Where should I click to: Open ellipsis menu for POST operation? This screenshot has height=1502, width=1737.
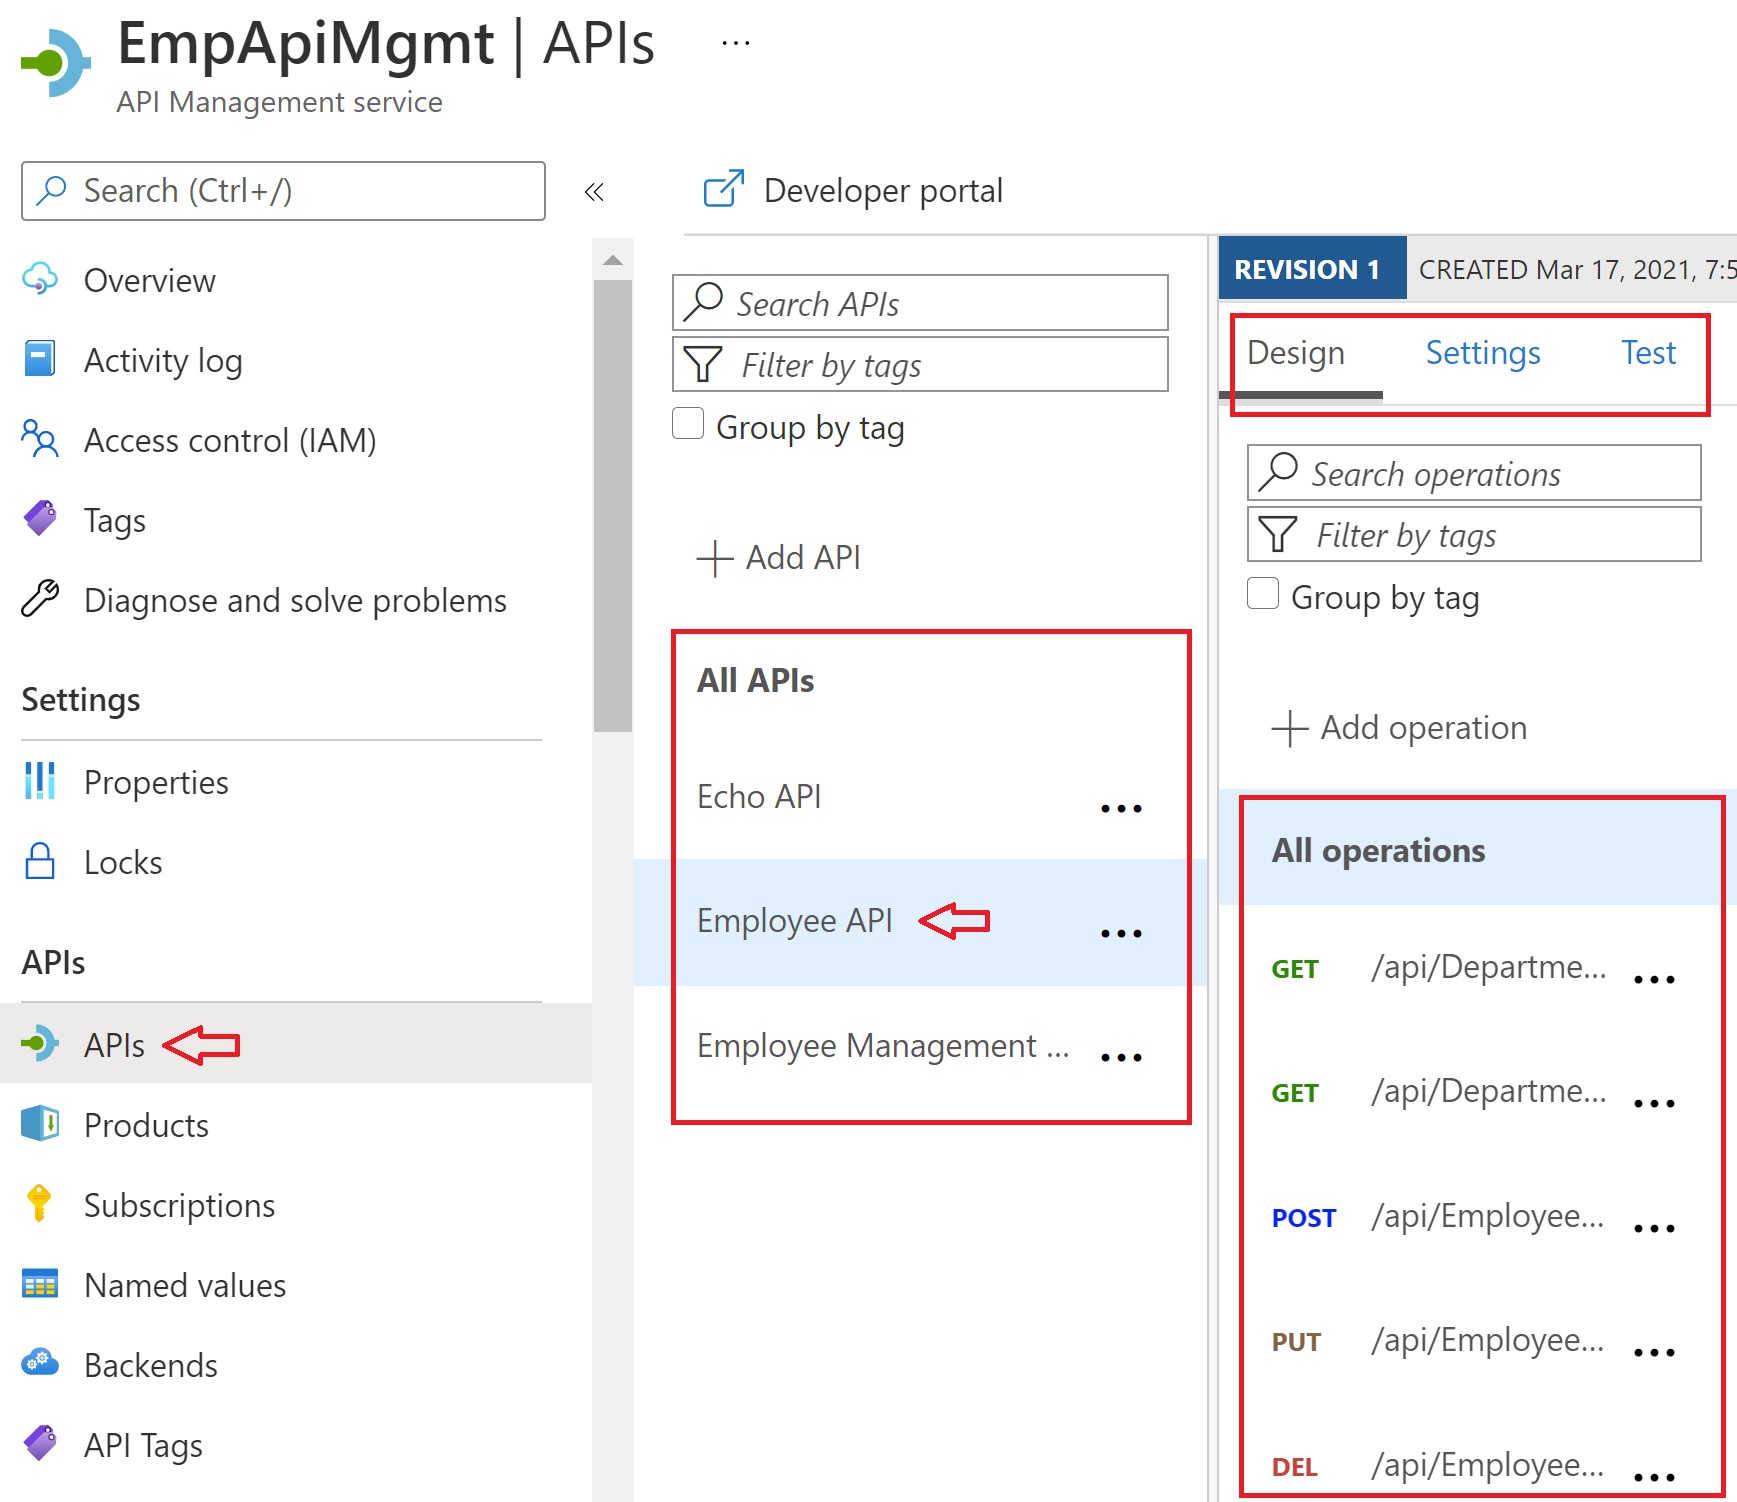pyautogui.click(x=1654, y=1228)
